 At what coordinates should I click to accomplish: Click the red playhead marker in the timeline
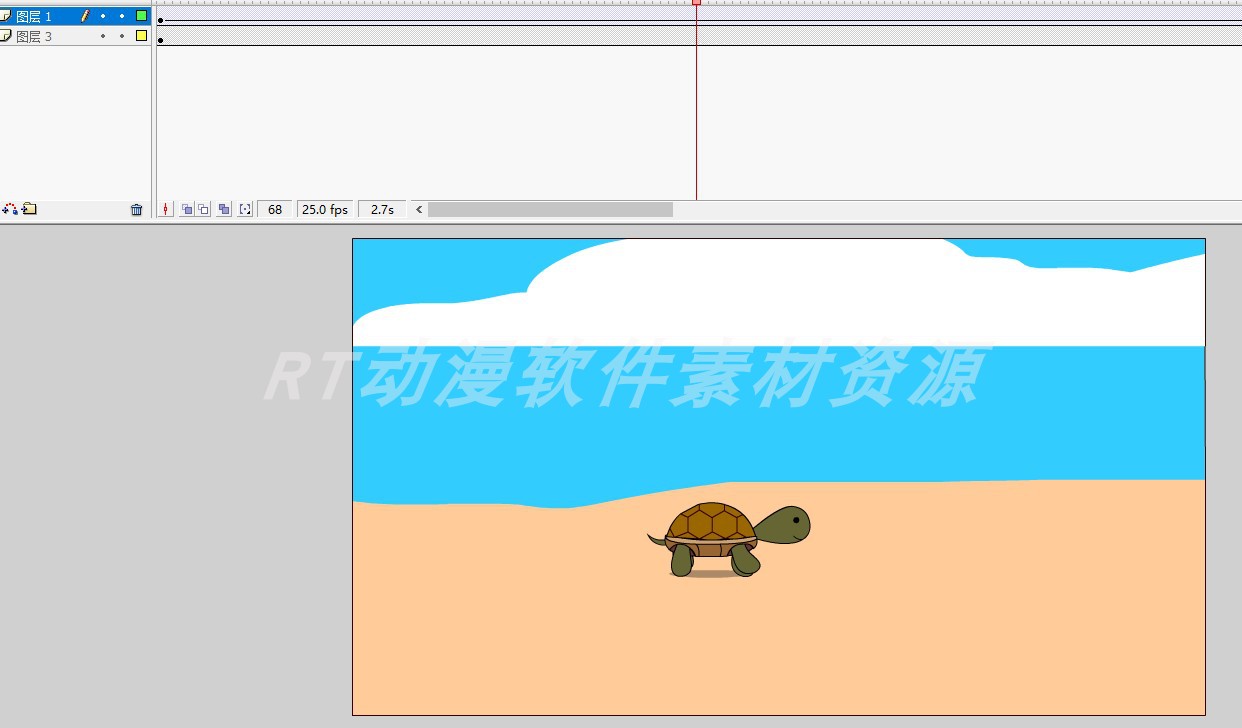point(696,4)
